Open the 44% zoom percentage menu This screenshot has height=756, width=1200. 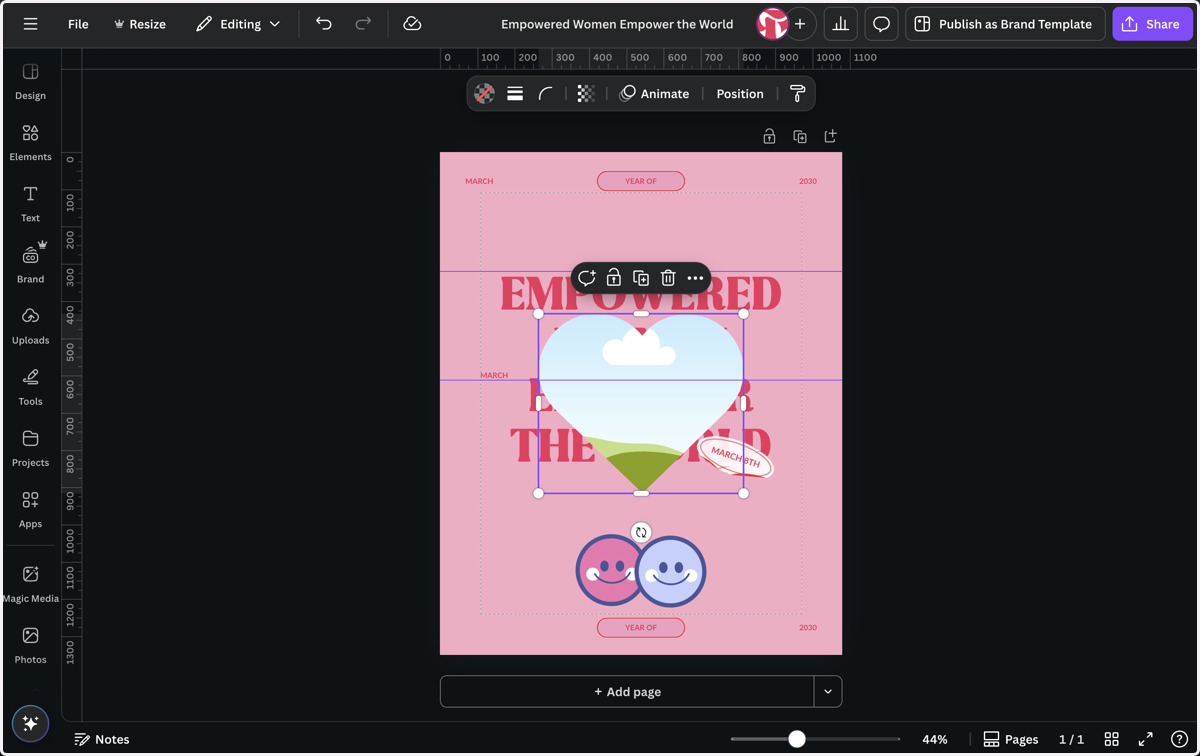point(935,739)
